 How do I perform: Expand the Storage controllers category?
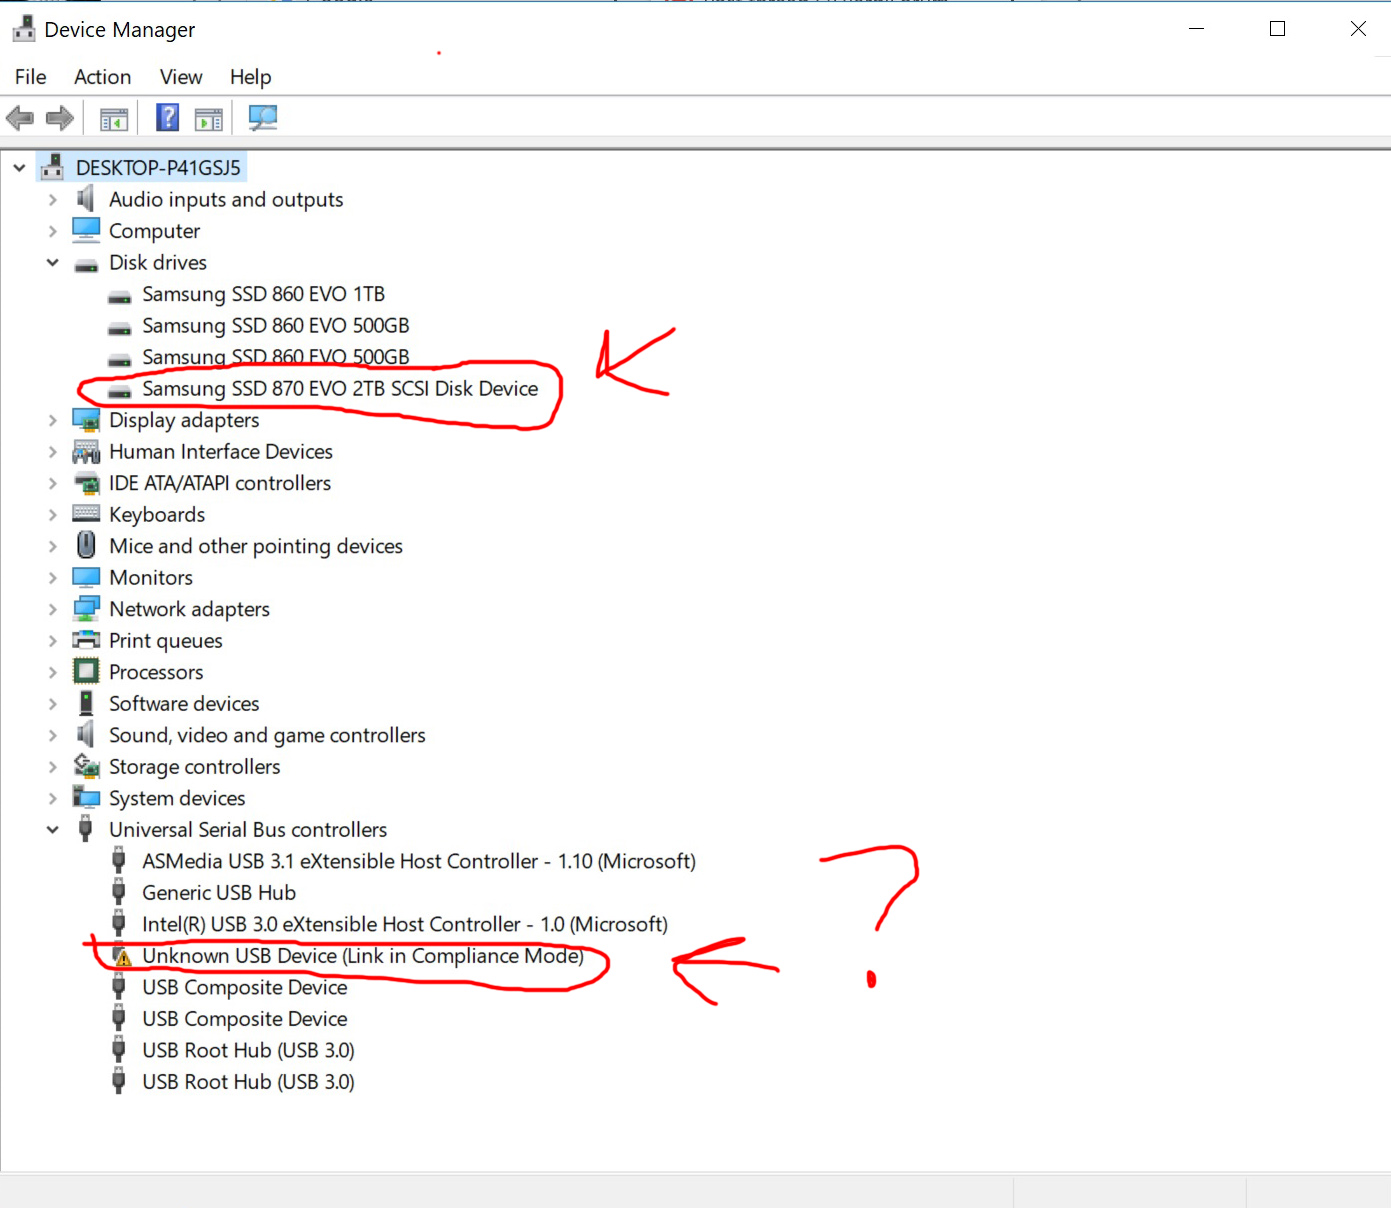(52, 766)
